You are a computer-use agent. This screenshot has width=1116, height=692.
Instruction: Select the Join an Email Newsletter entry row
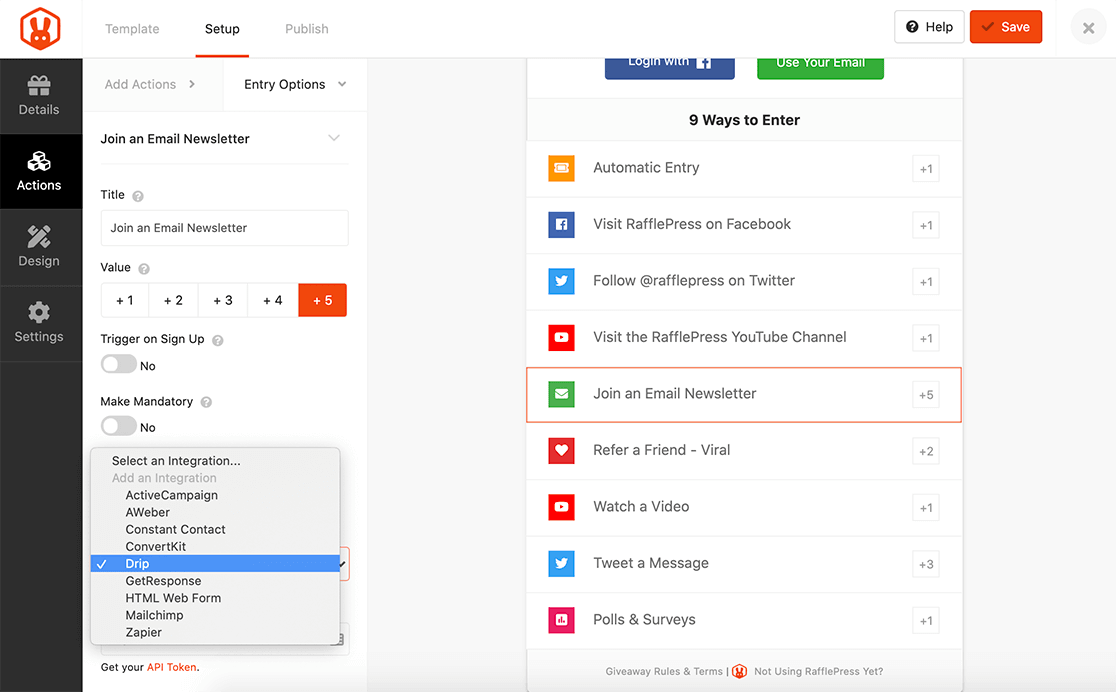pos(744,394)
